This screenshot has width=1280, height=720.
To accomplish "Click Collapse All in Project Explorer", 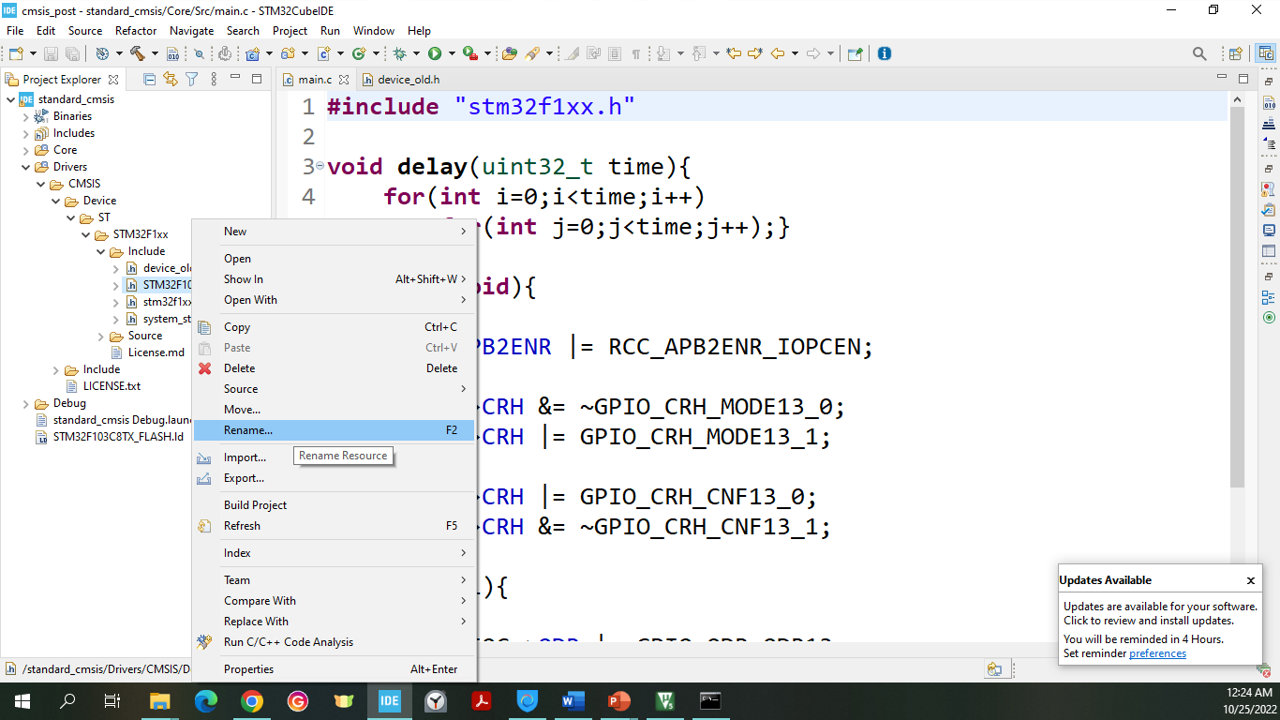I will tap(150, 79).
